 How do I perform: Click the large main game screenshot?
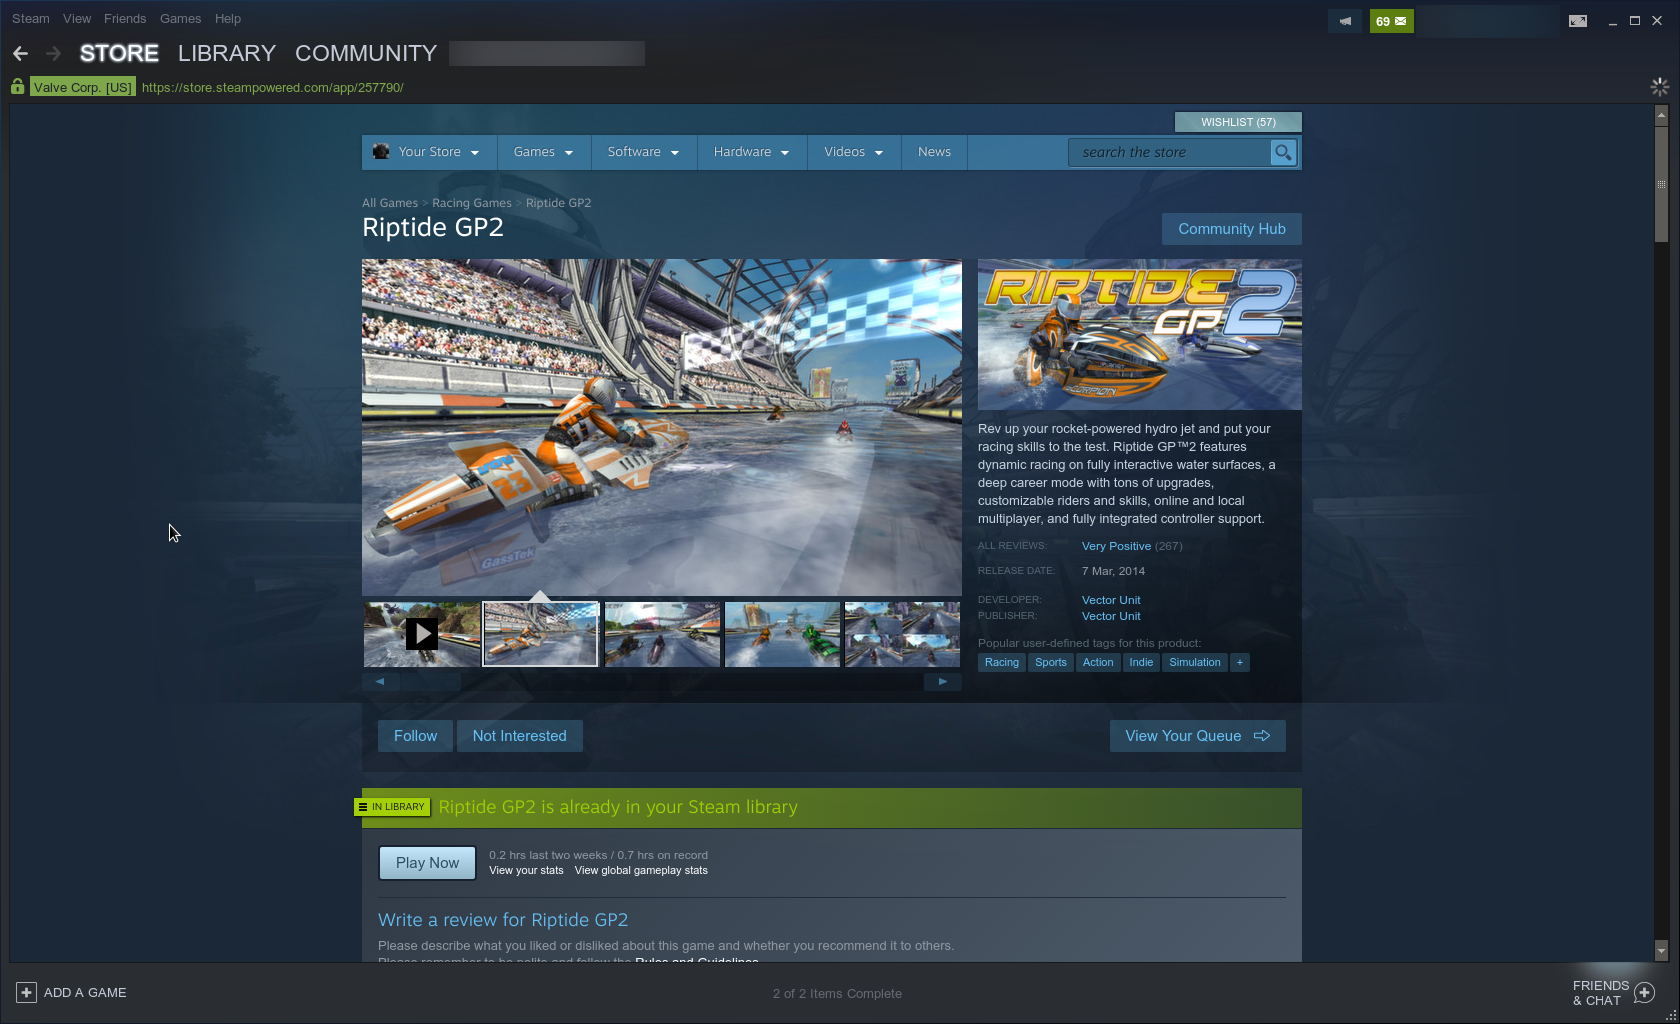tap(662, 428)
